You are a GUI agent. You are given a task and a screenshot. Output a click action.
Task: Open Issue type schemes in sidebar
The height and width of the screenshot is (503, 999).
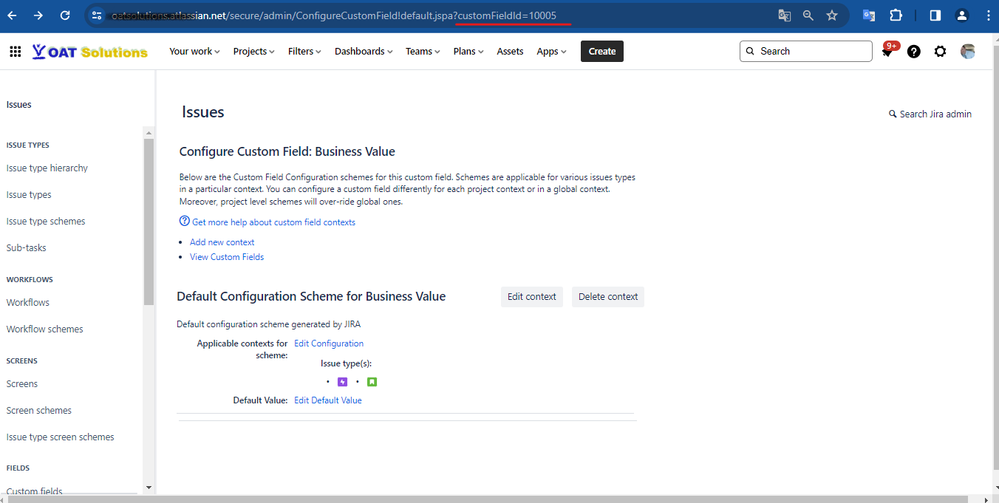coord(46,222)
